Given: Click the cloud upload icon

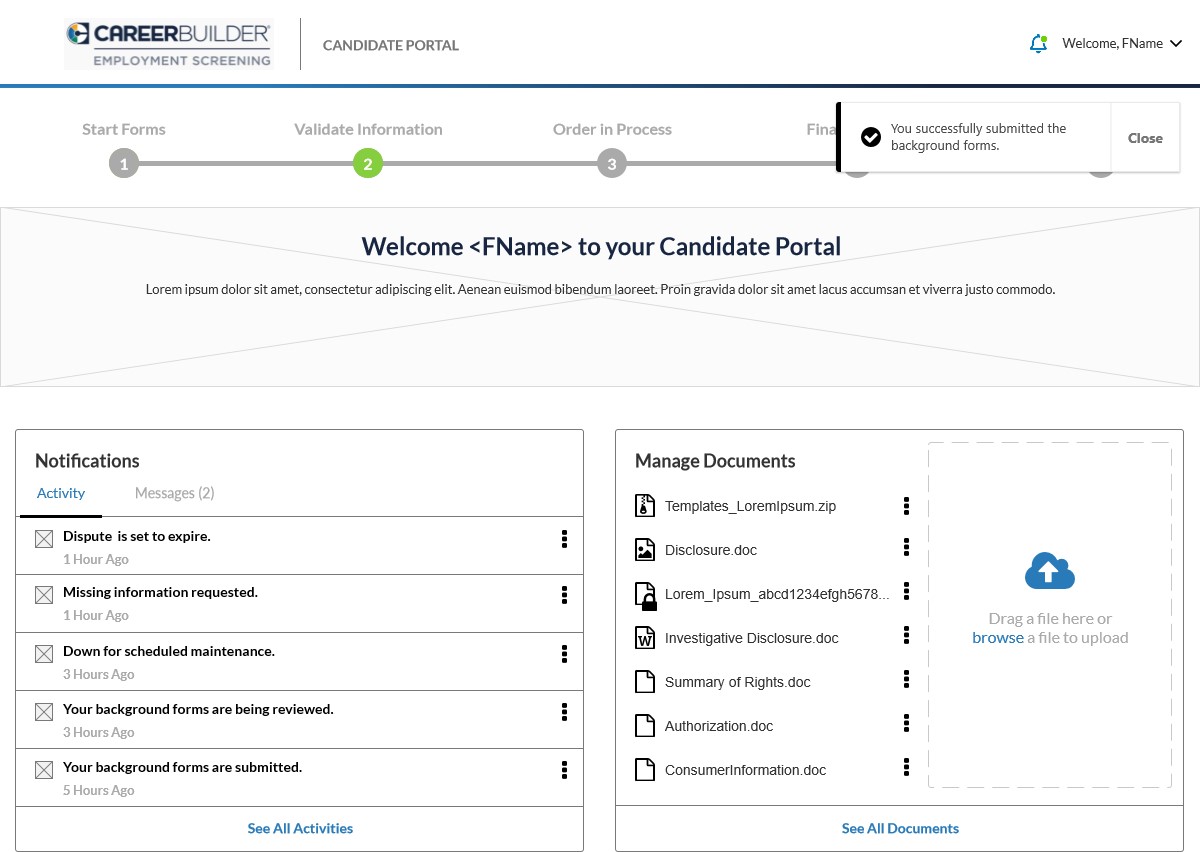Looking at the screenshot, I should (1049, 571).
